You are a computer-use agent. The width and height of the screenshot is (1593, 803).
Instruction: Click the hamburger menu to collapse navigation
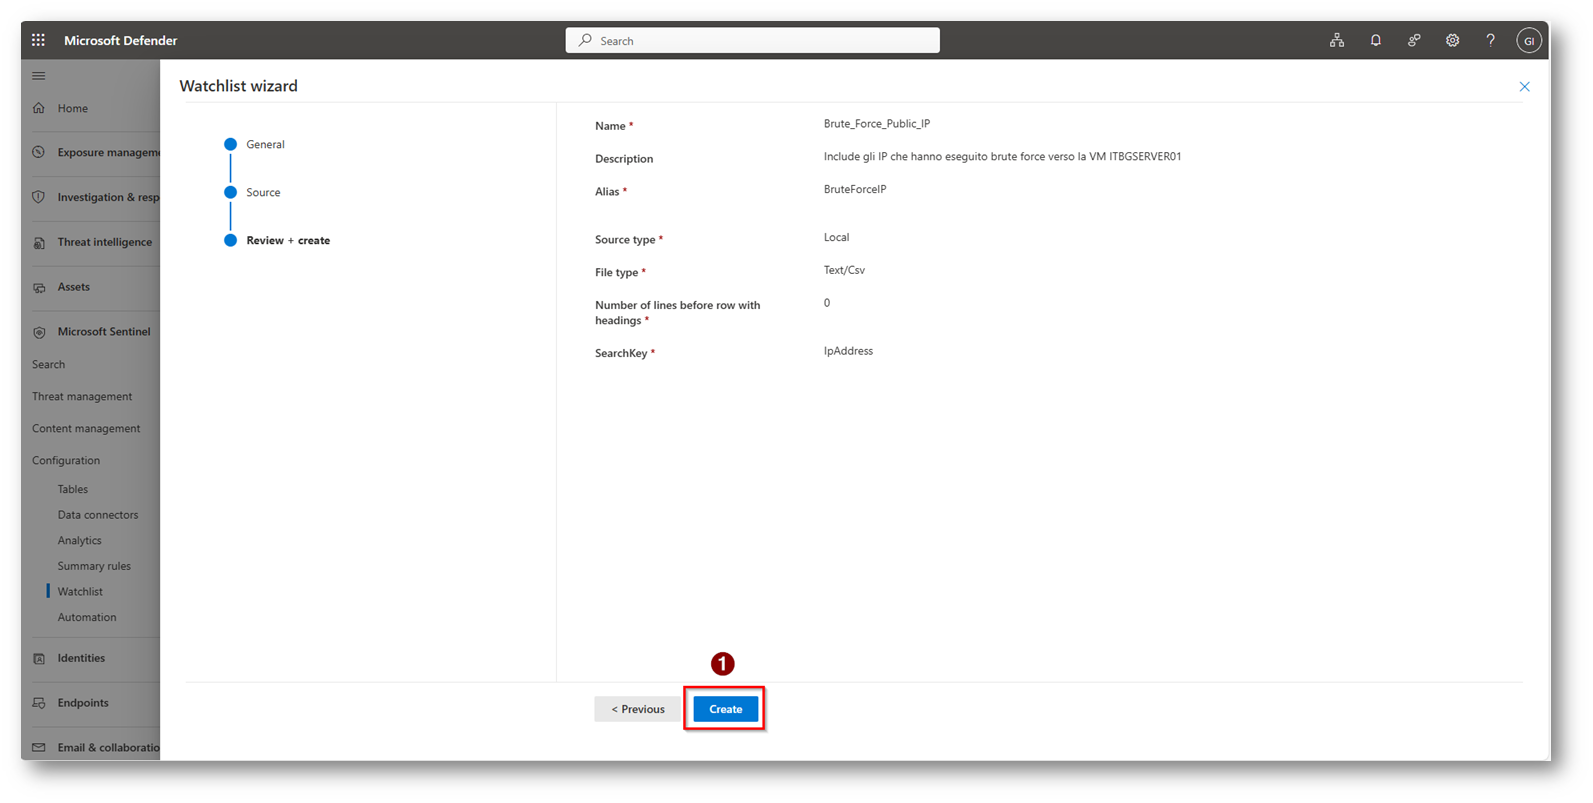tap(39, 76)
